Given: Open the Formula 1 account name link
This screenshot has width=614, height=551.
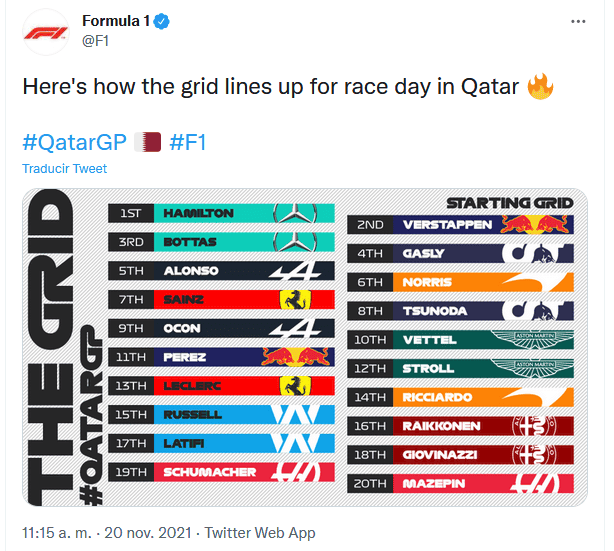Looking at the screenshot, I should click(116, 21).
